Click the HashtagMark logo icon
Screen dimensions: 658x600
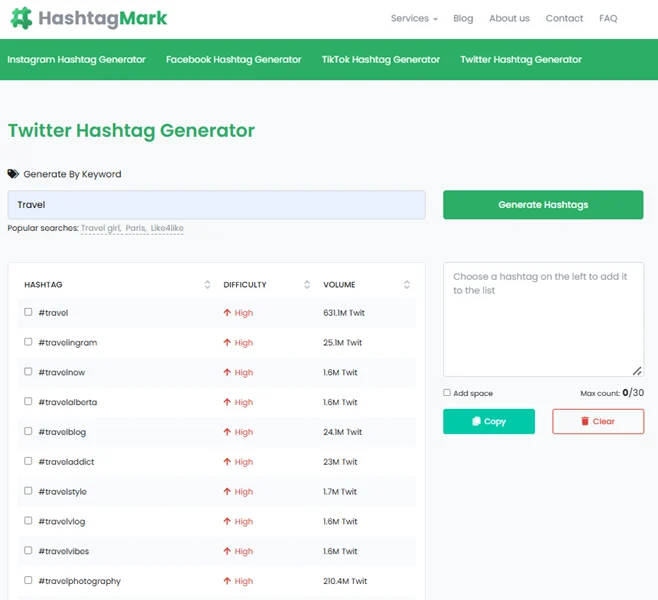(21, 18)
